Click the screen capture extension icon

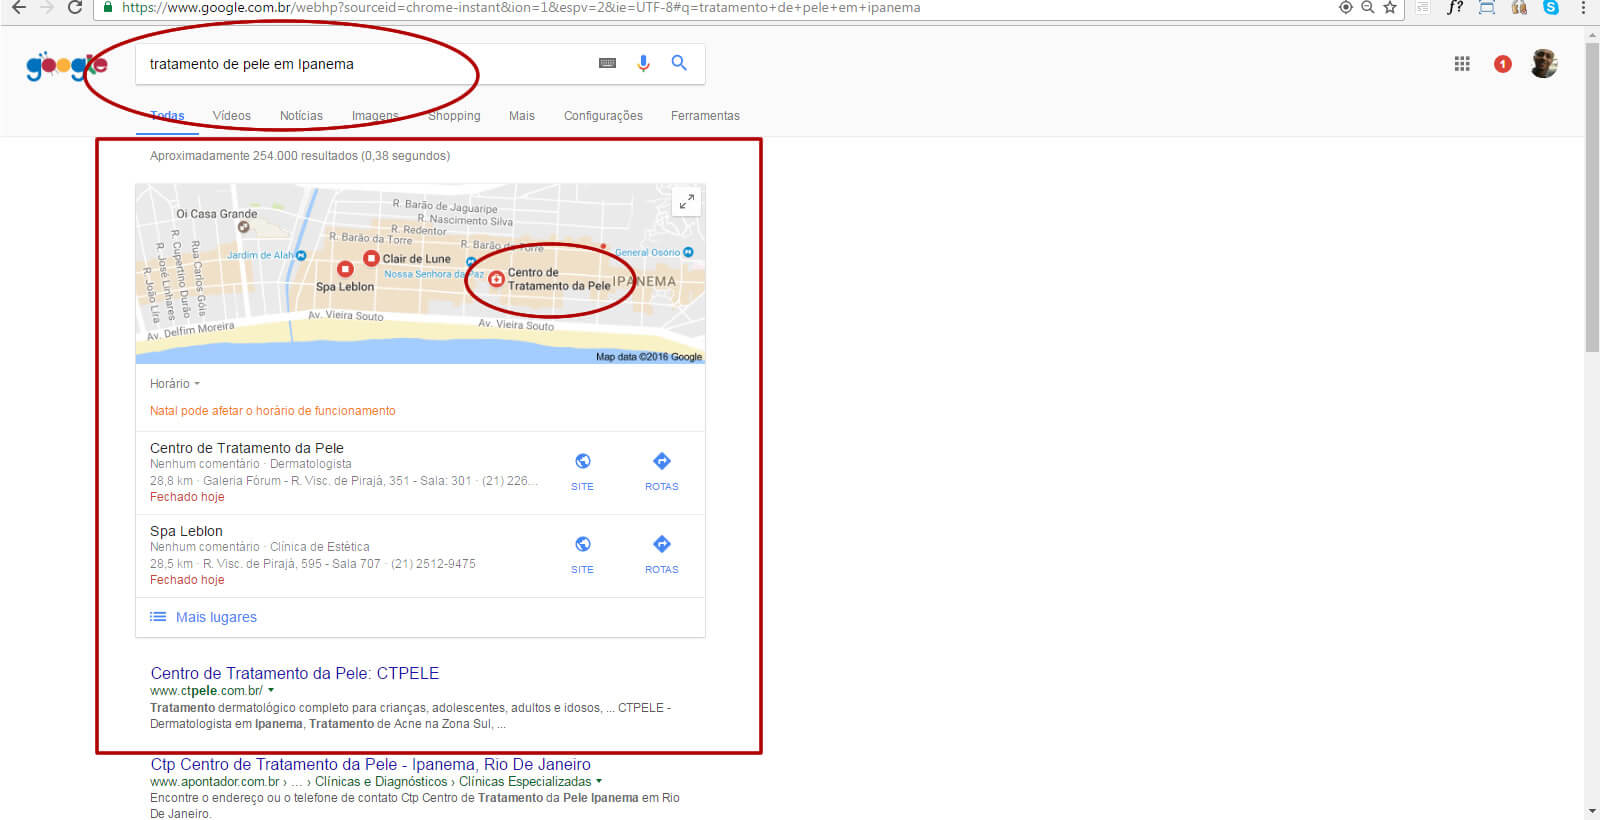click(1487, 7)
